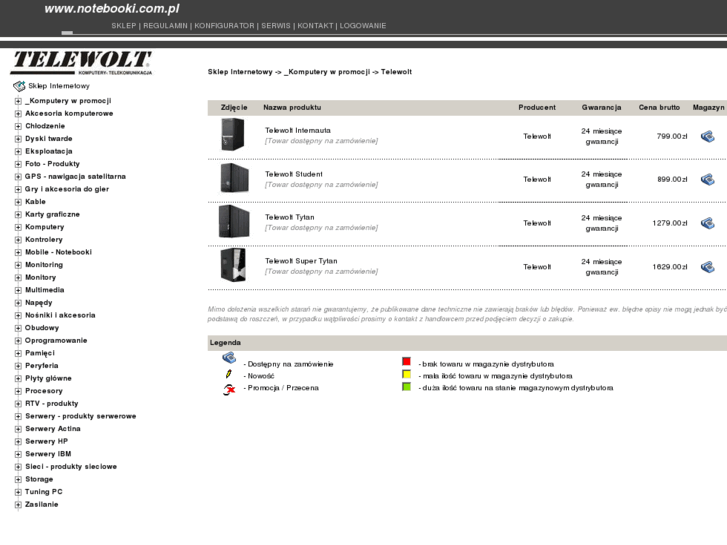Image resolution: width=727 pixels, height=545 pixels.
Task: Click the phone icon in the legend
Action: (229, 358)
